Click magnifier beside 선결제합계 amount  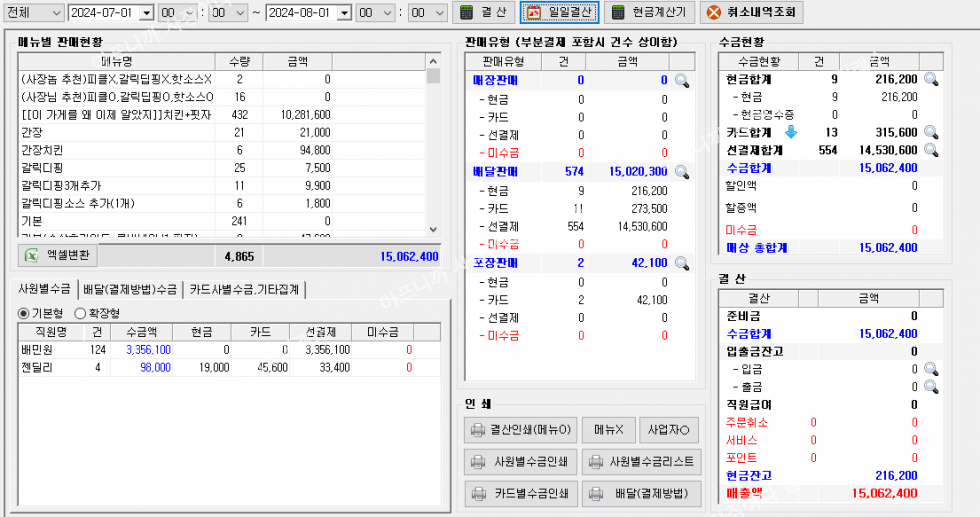(930, 150)
